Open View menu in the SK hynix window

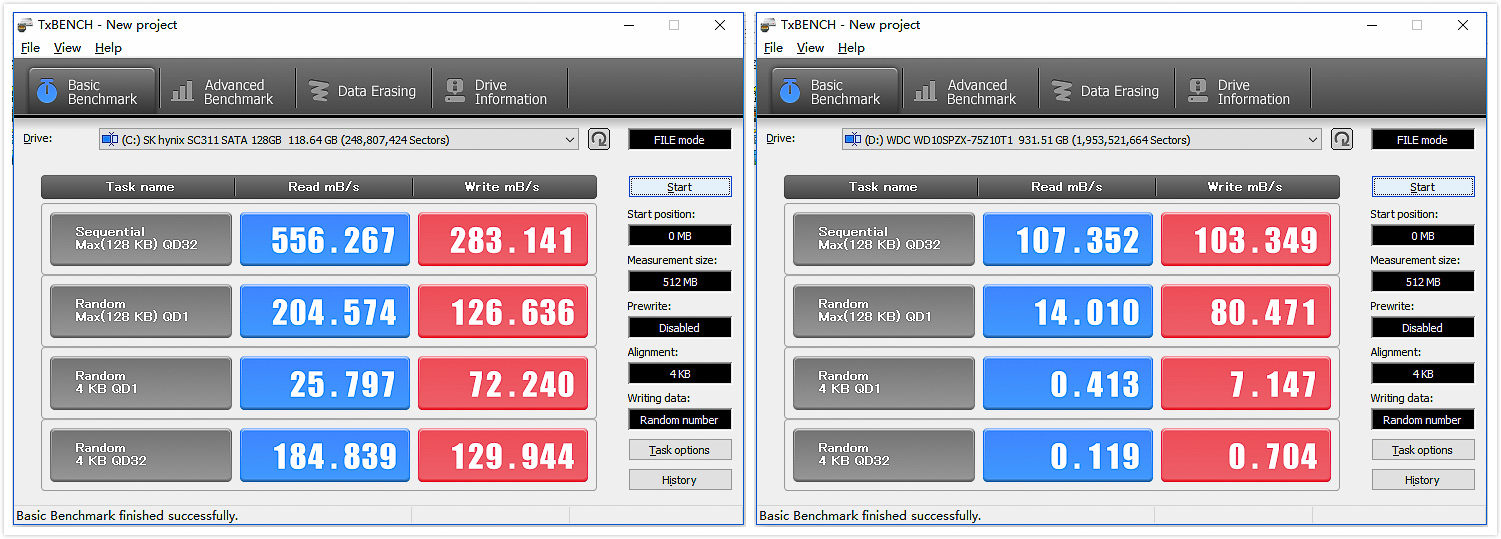point(67,48)
